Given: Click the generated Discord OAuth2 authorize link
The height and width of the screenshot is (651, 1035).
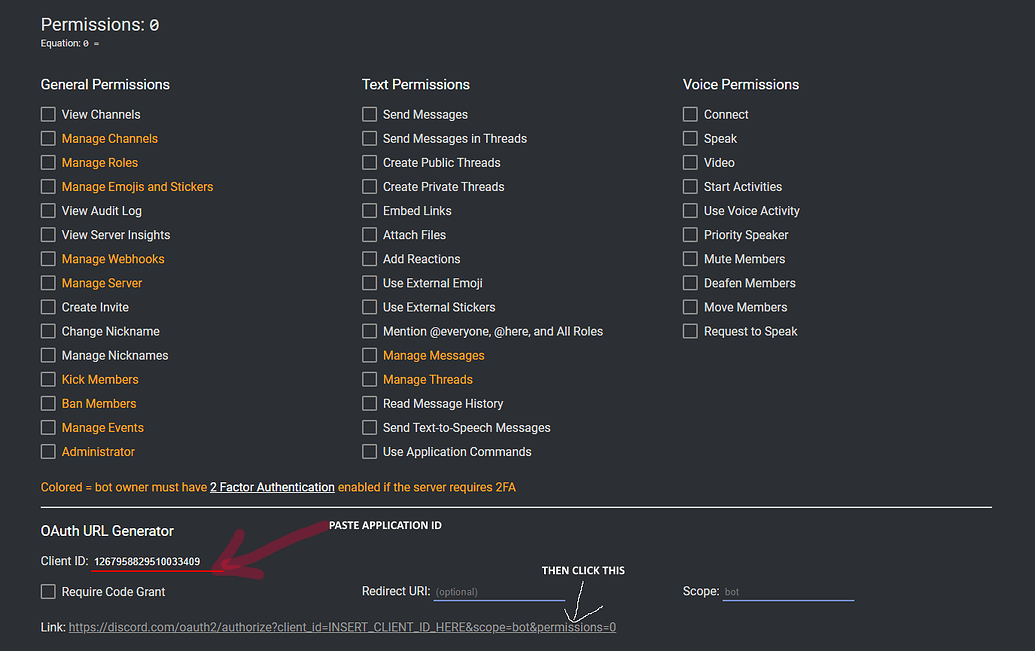Looking at the screenshot, I should point(342,628).
